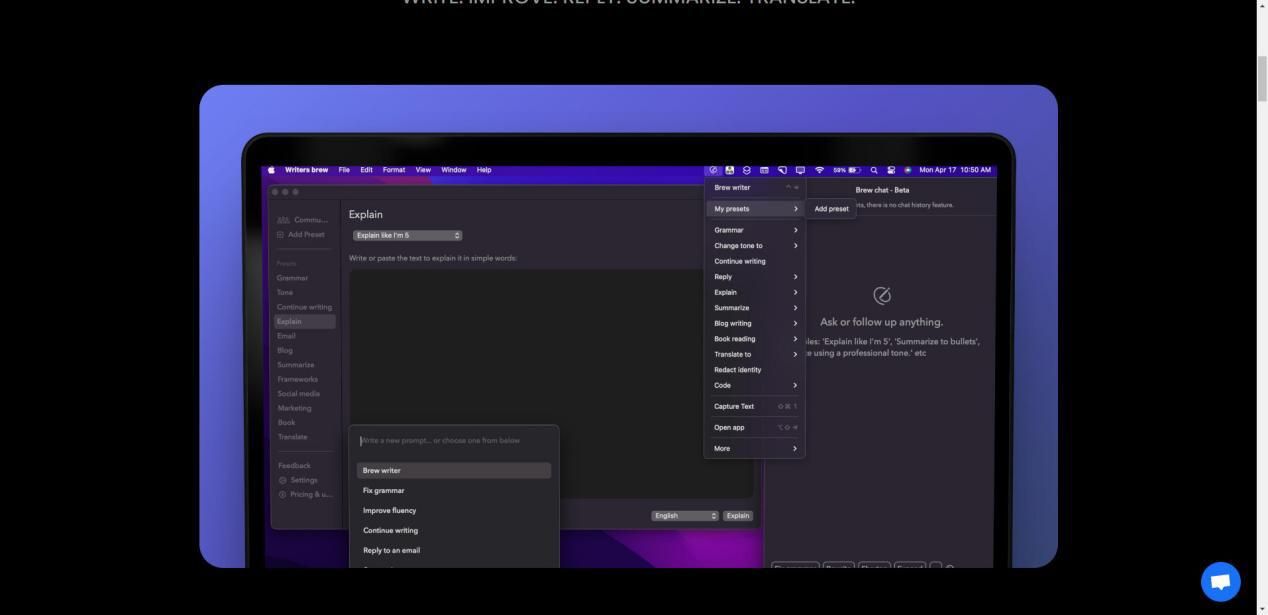The width and height of the screenshot is (1268, 615).
Task: Click the Community people icon in the sidebar
Action: (283, 220)
